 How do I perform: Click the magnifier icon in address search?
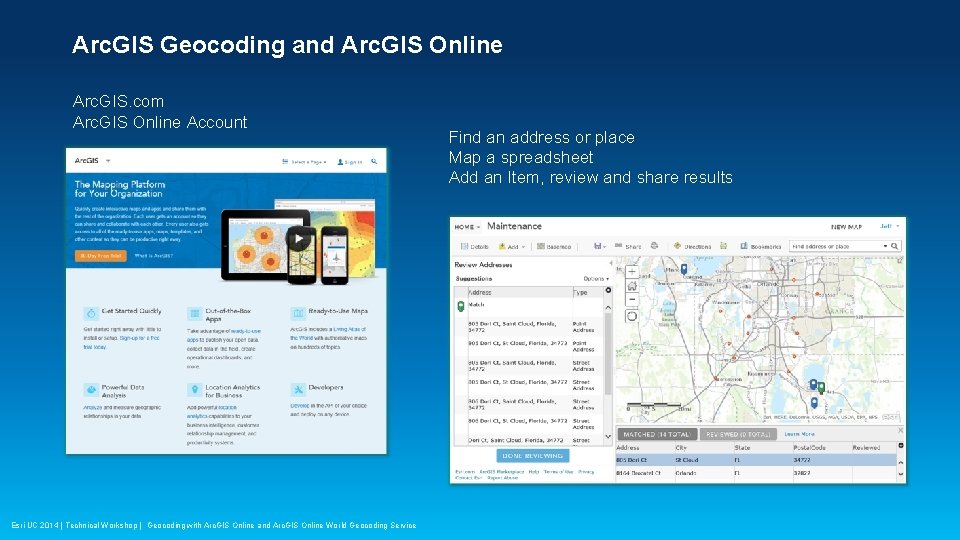coord(894,246)
